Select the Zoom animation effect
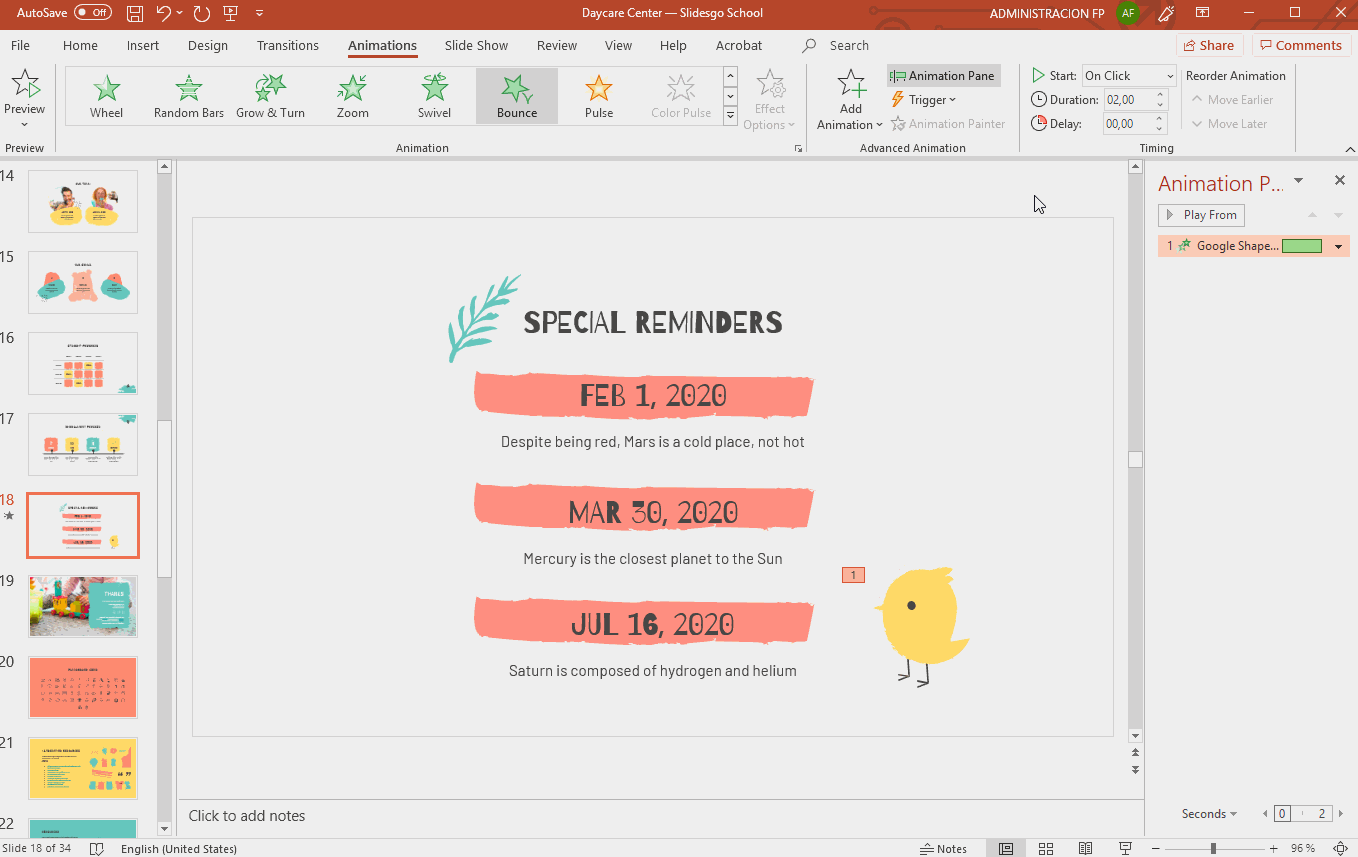1358x857 pixels. pyautogui.click(x=352, y=96)
